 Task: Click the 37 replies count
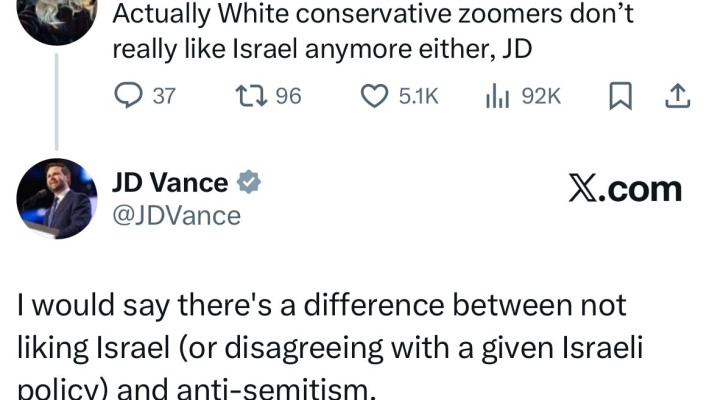click(163, 96)
